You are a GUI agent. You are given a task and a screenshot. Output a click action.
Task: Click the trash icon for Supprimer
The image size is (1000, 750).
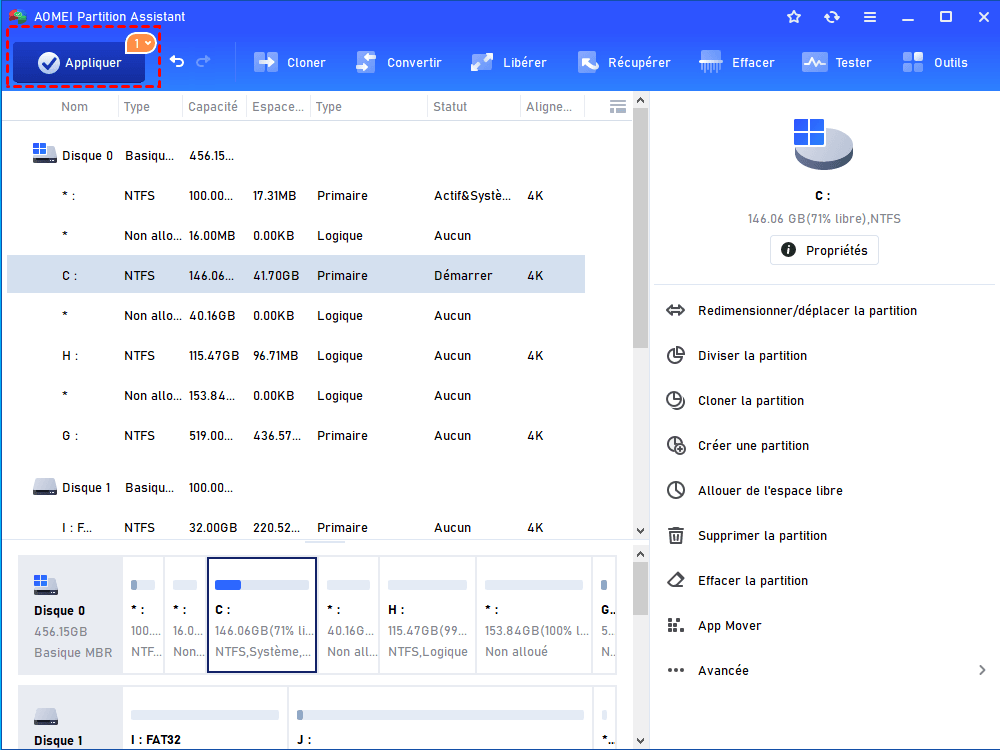coord(675,536)
